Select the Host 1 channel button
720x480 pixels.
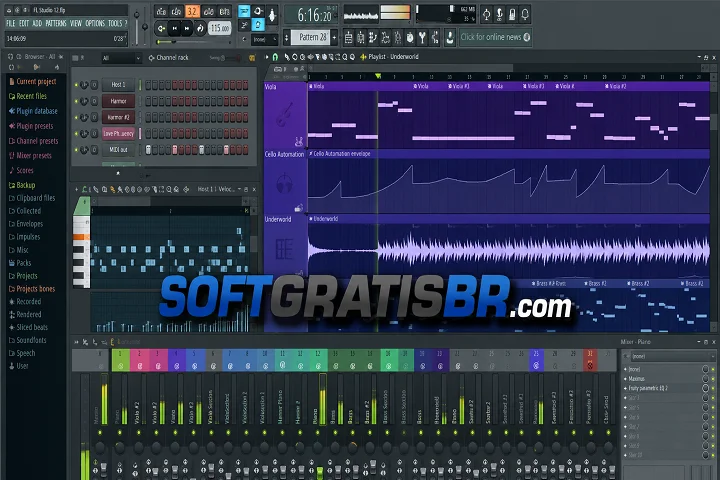pyautogui.click(x=118, y=85)
